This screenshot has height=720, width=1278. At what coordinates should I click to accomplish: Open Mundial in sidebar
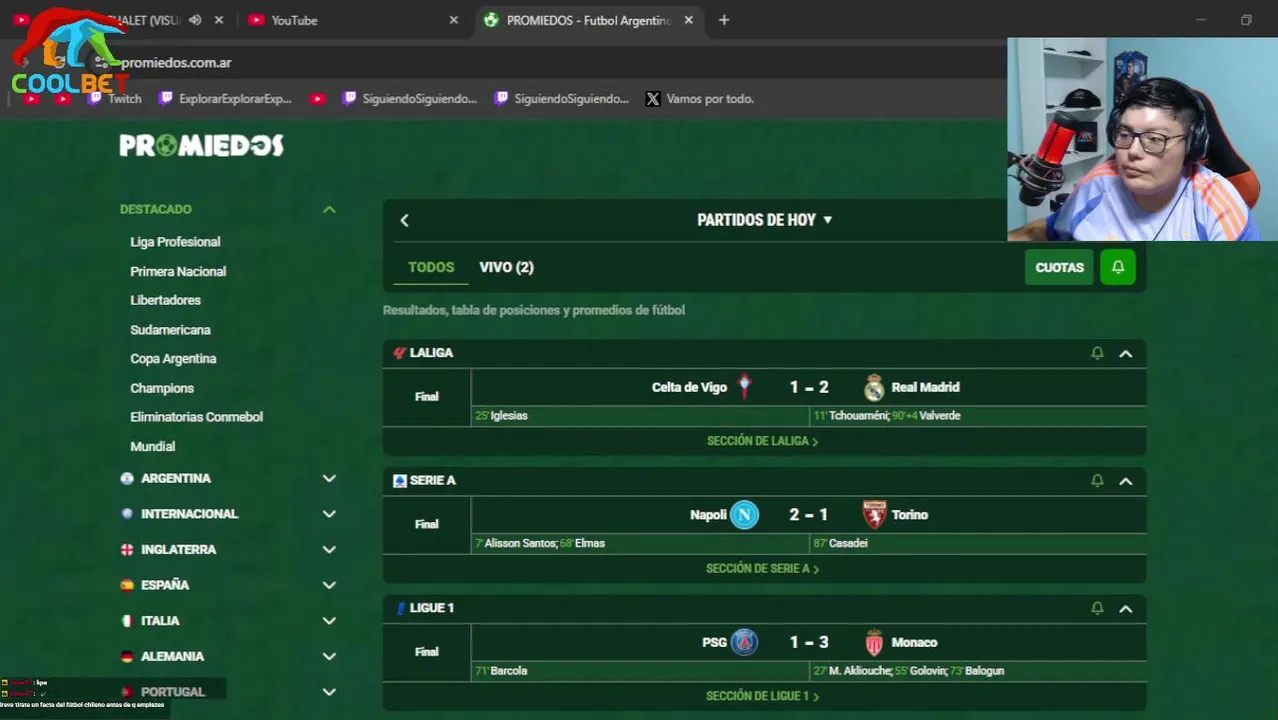coord(152,446)
